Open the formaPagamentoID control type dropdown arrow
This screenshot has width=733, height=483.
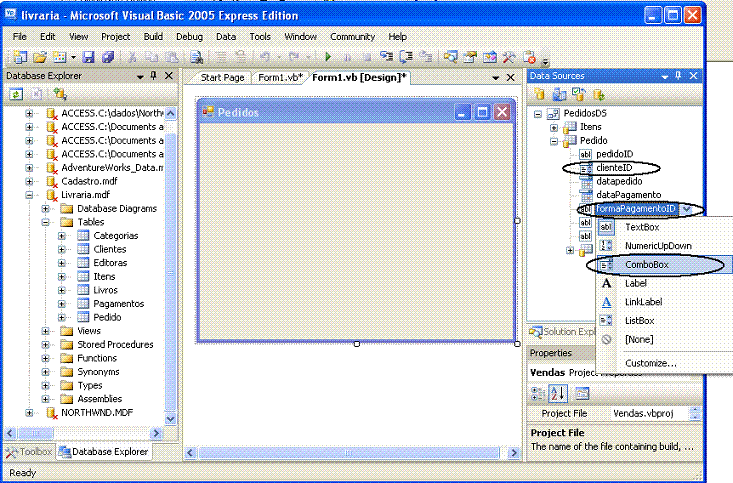pyautogui.click(x=686, y=209)
